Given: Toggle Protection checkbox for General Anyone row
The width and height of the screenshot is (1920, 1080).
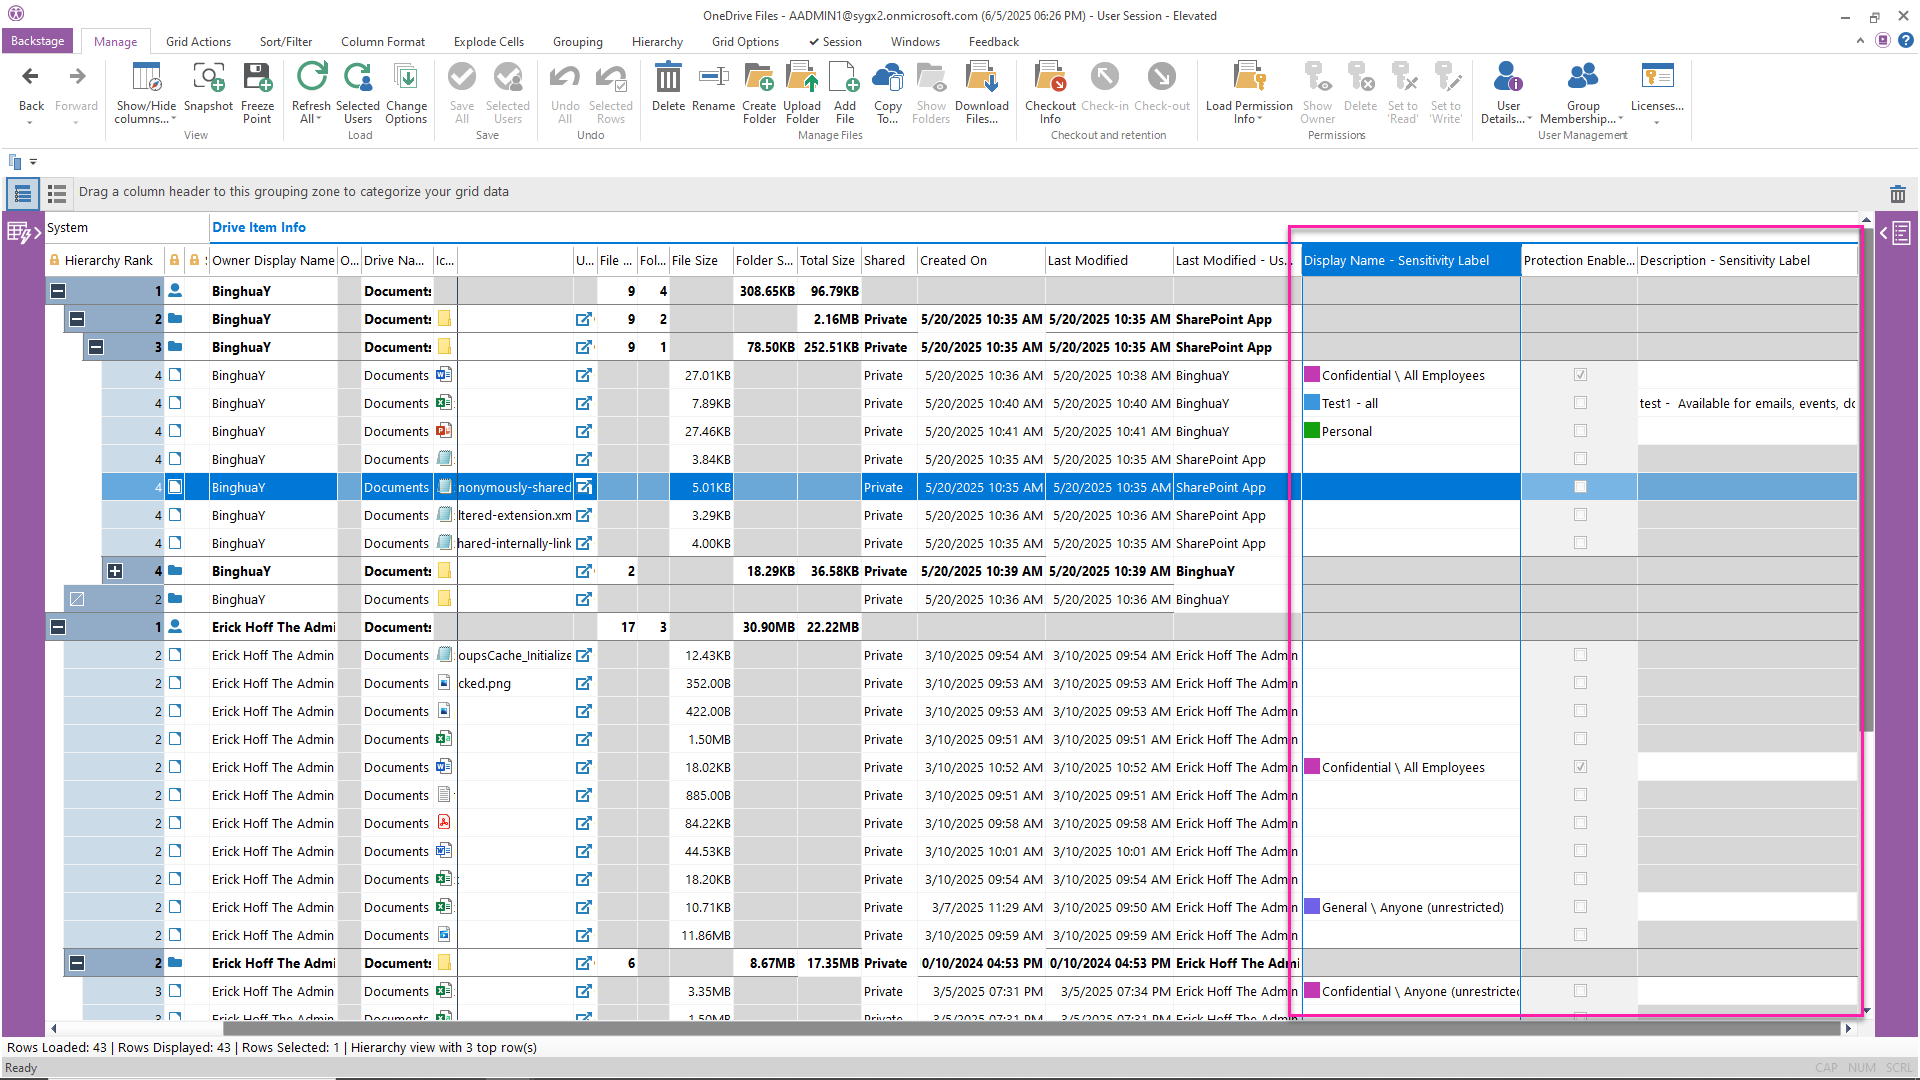Looking at the screenshot, I should (1580, 907).
